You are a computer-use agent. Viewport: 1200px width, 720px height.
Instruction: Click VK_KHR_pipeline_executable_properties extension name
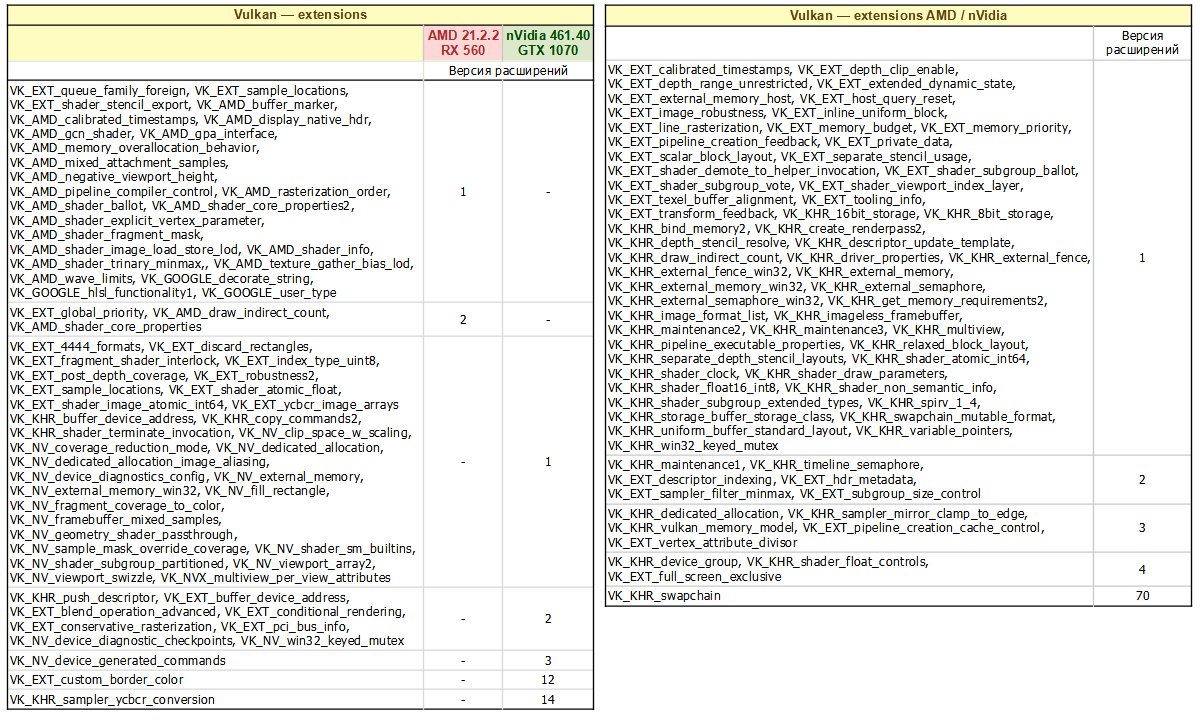pos(725,344)
